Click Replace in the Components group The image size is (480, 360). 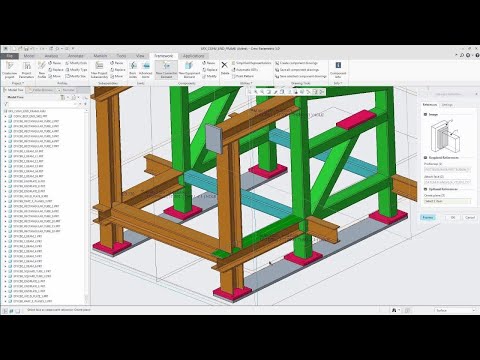210,70
